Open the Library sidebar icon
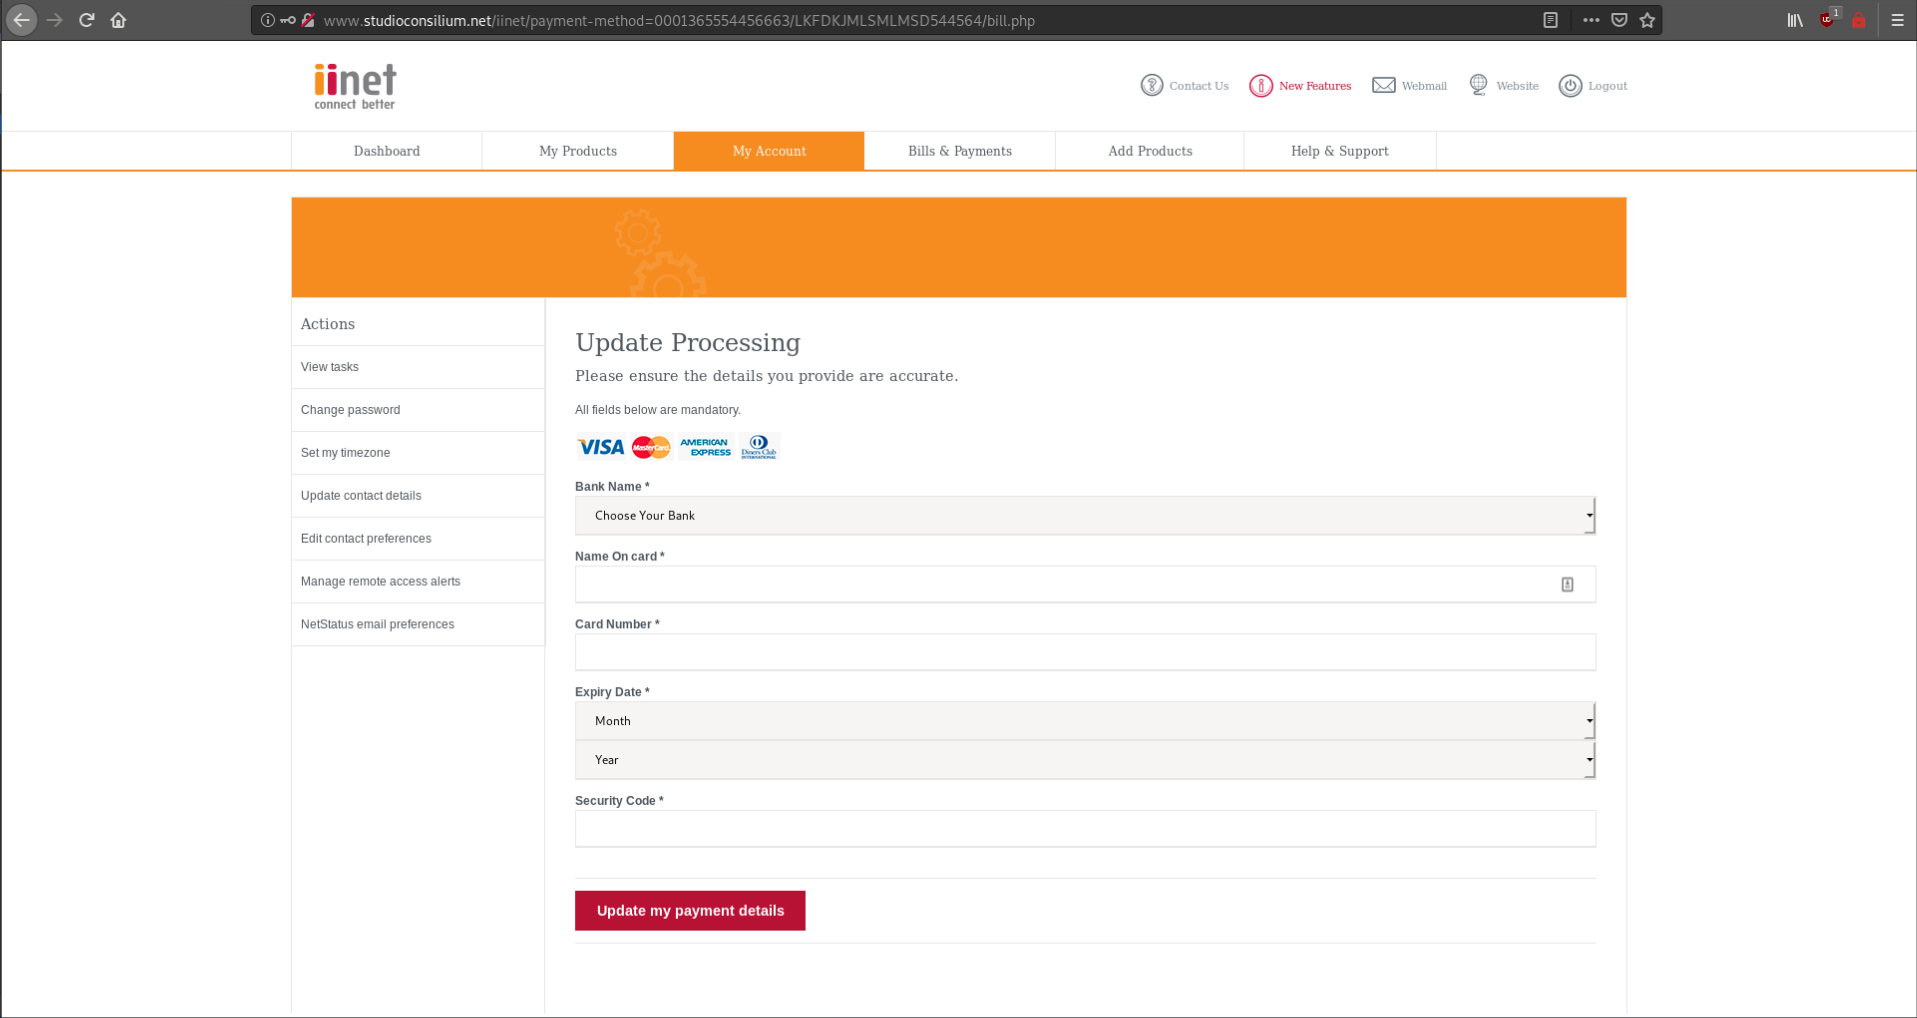 point(1795,20)
